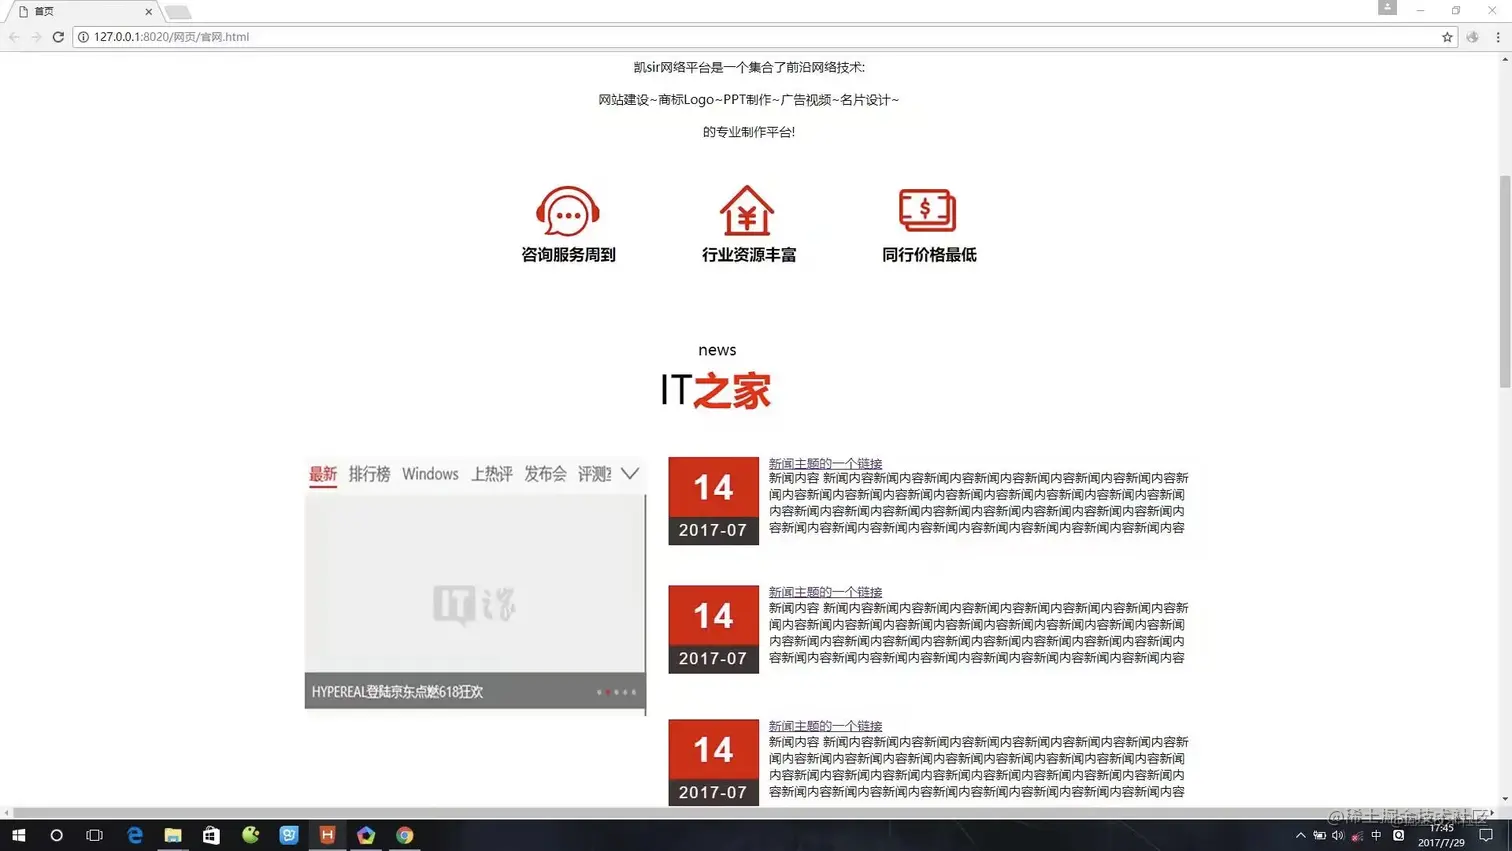Show hidden system tray icons
Image resolution: width=1512 pixels, height=851 pixels.
point(1300,835)
